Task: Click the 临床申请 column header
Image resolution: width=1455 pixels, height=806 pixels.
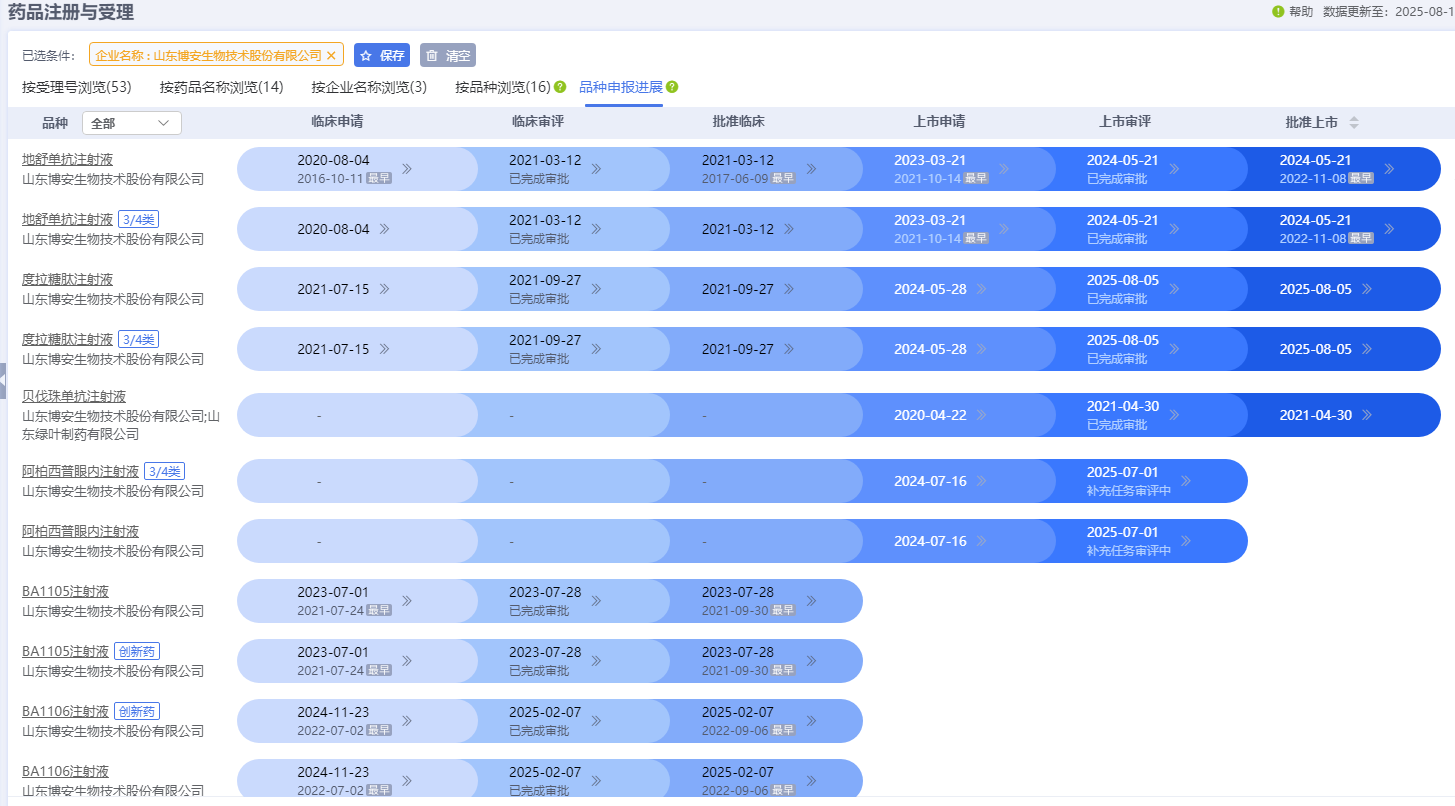Action: [337, 122]
